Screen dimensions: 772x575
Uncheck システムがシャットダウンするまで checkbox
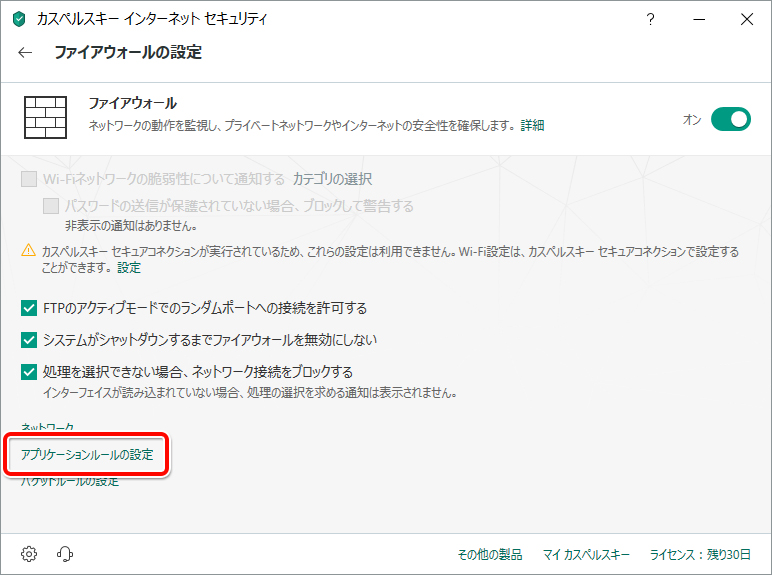(29, 340)
